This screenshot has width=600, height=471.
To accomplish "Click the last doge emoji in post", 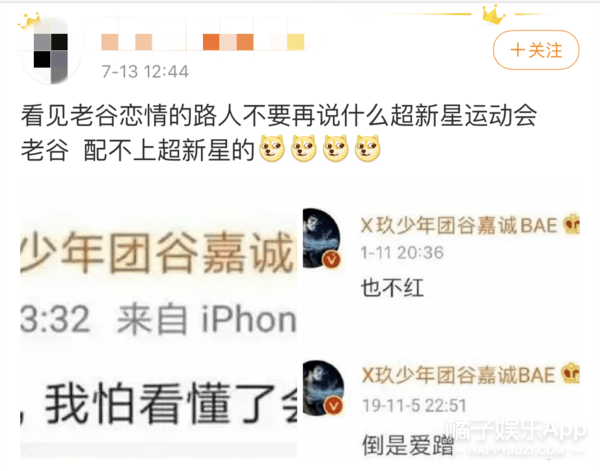I will click(x=368, y=148).
